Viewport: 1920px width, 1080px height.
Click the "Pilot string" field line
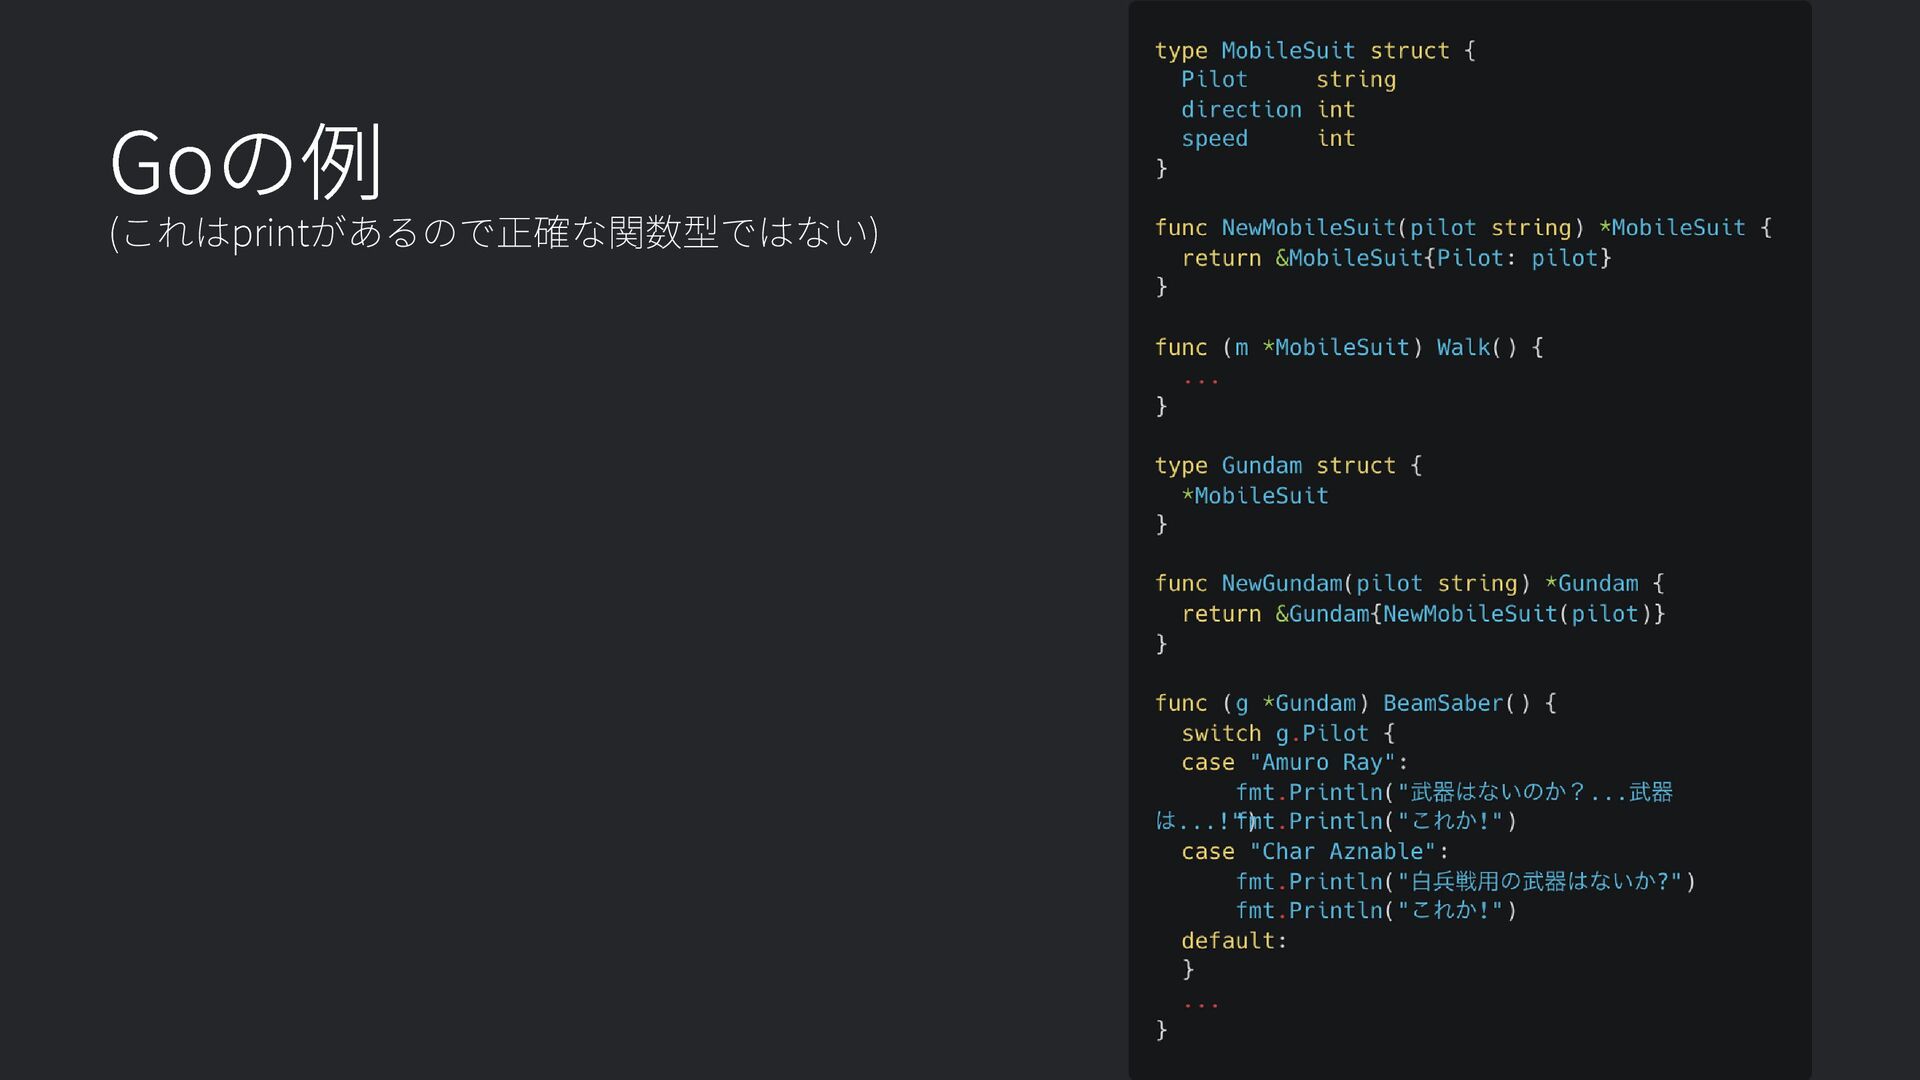pos(1288,80)
